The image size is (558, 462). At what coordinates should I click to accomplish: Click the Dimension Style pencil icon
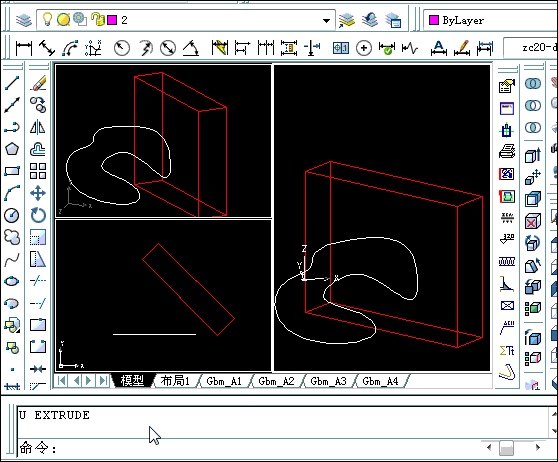[x=462, y=48]
